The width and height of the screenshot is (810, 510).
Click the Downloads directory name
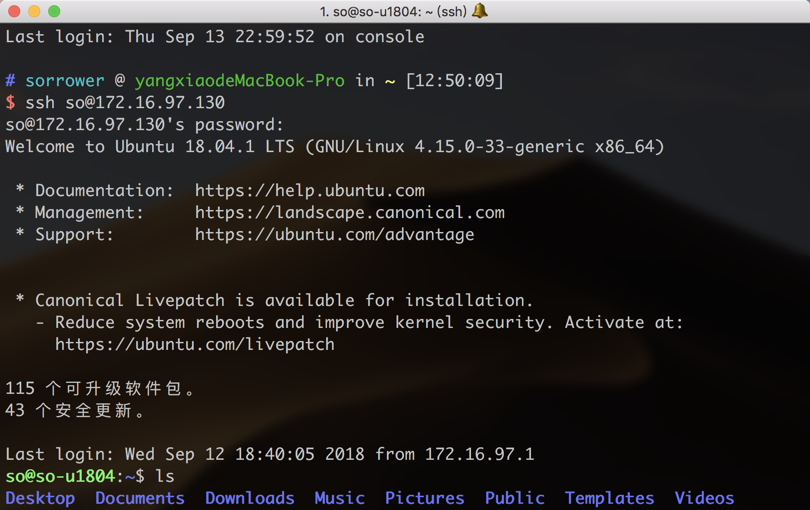(x=249, y=497)
